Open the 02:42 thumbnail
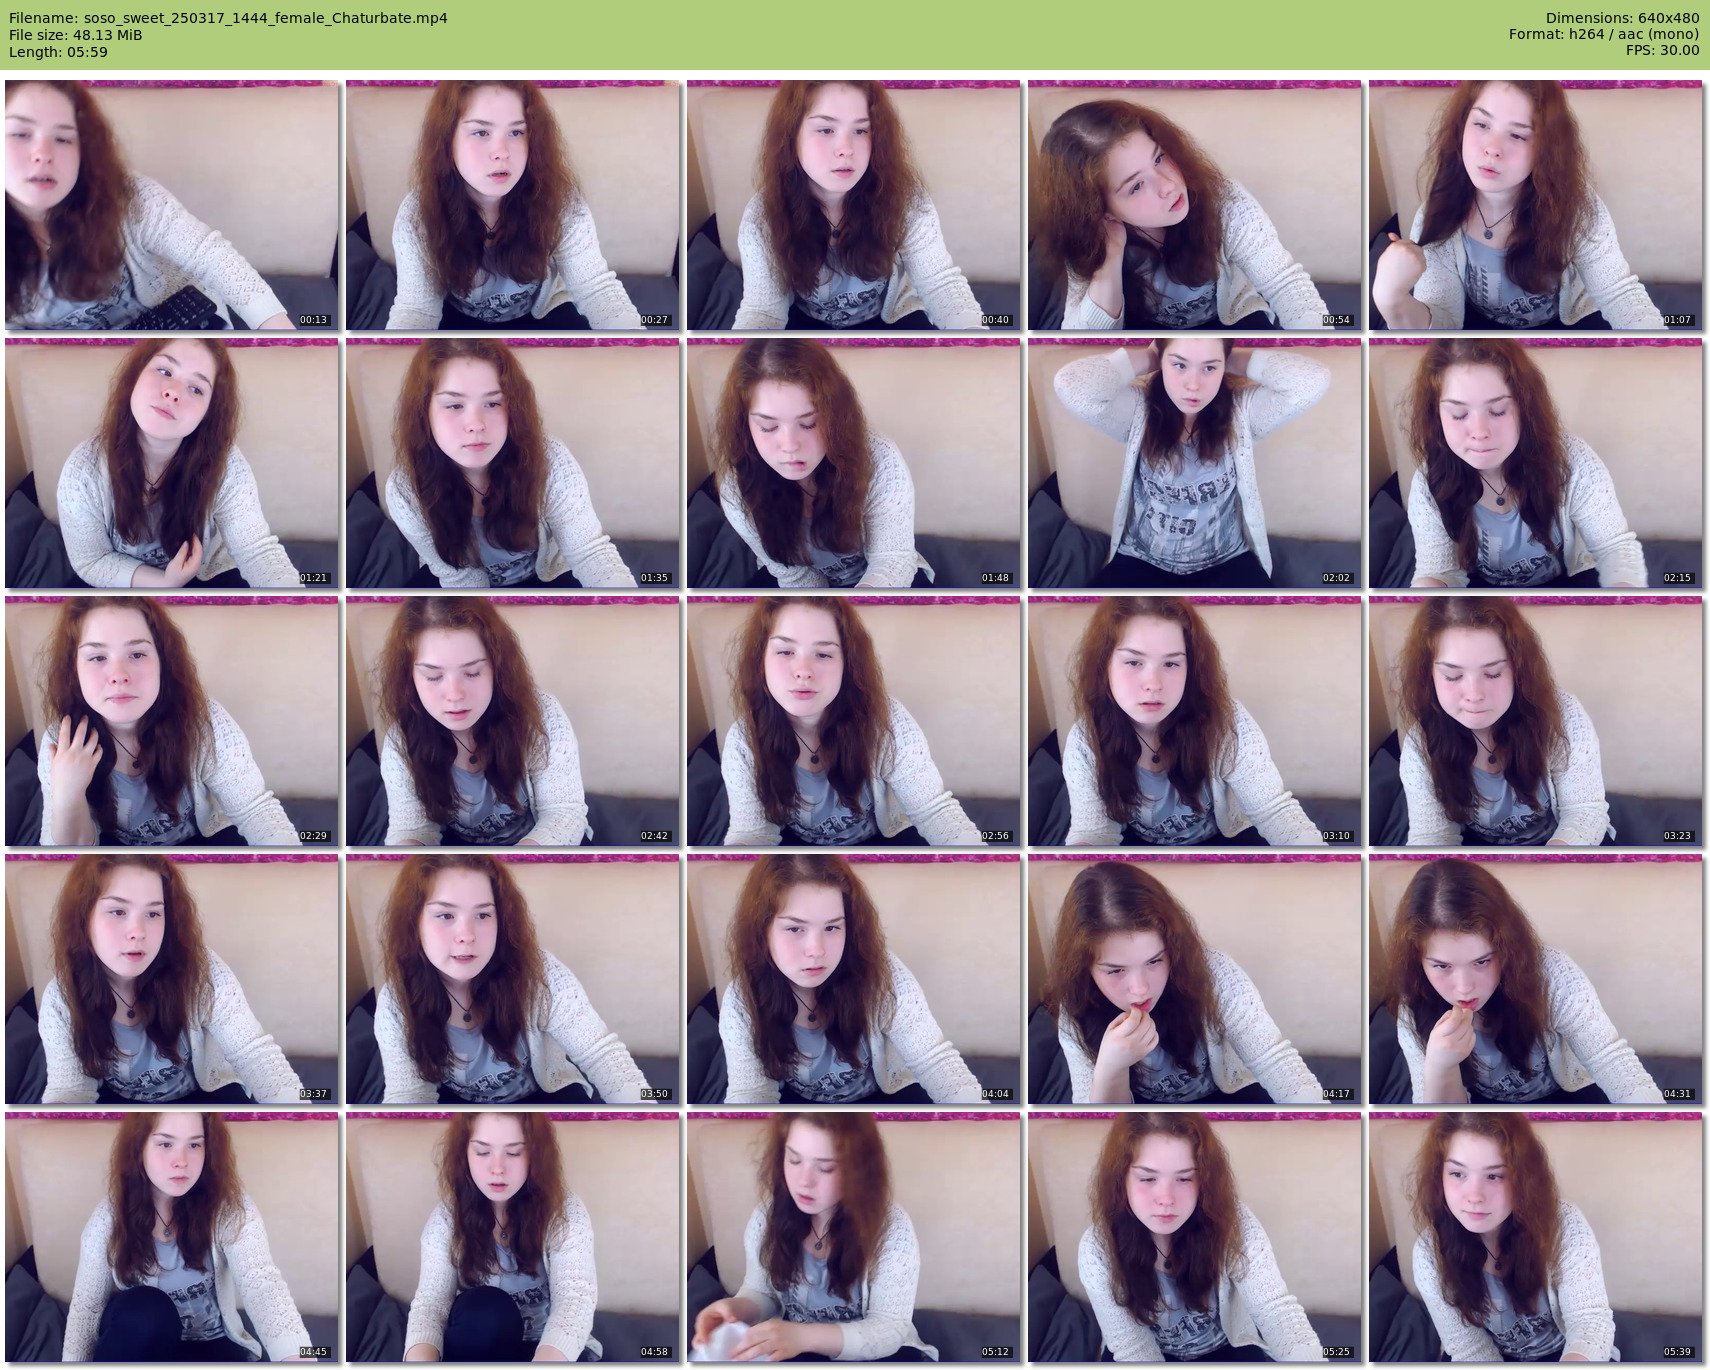1710x1370 pixels. pyautogui.click(x=513, y=721)
